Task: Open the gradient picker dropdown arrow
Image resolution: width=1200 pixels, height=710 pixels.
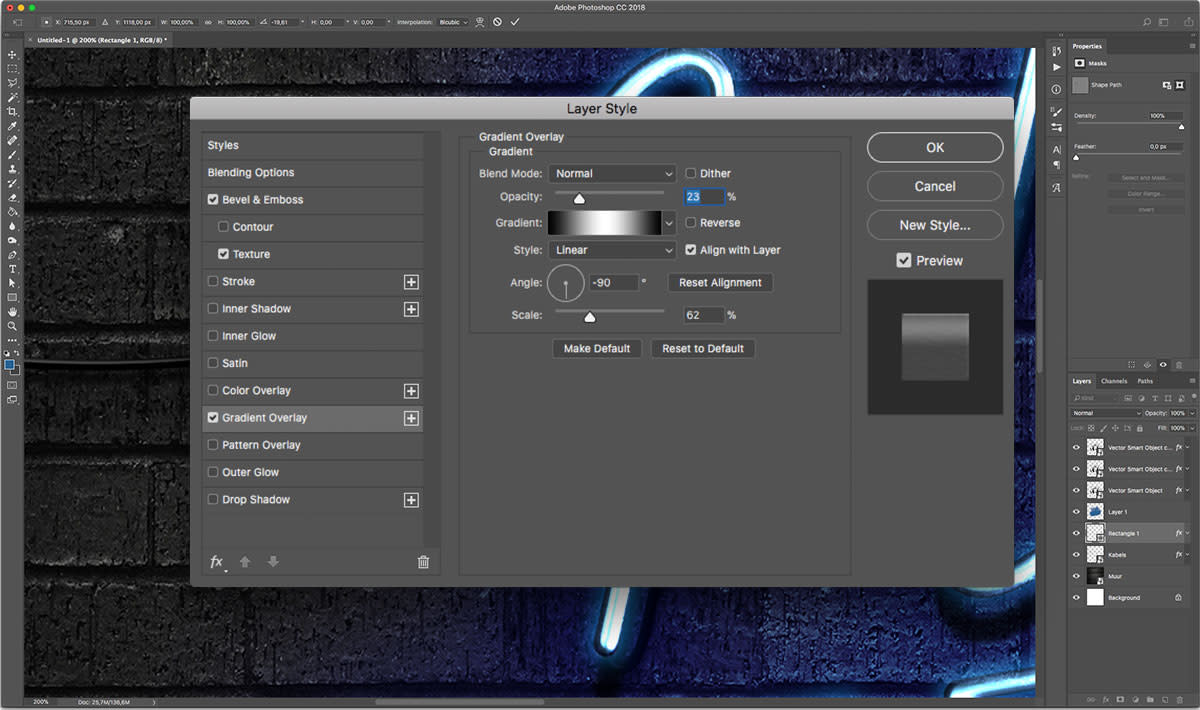Action: coord(669,223)
